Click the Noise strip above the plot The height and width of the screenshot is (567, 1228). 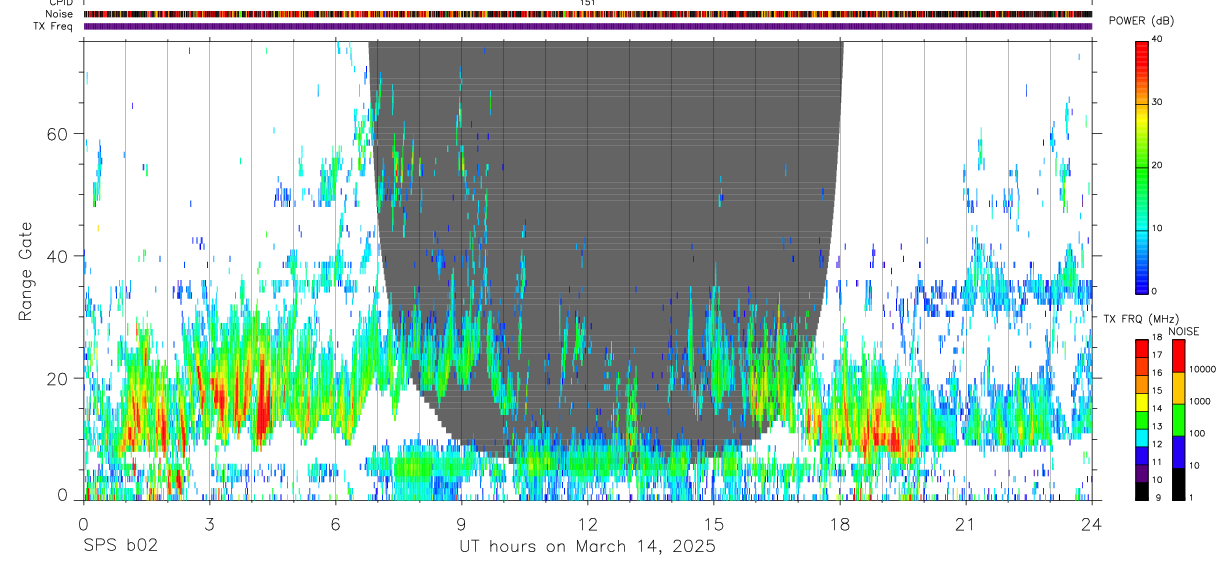coord(588,14)
